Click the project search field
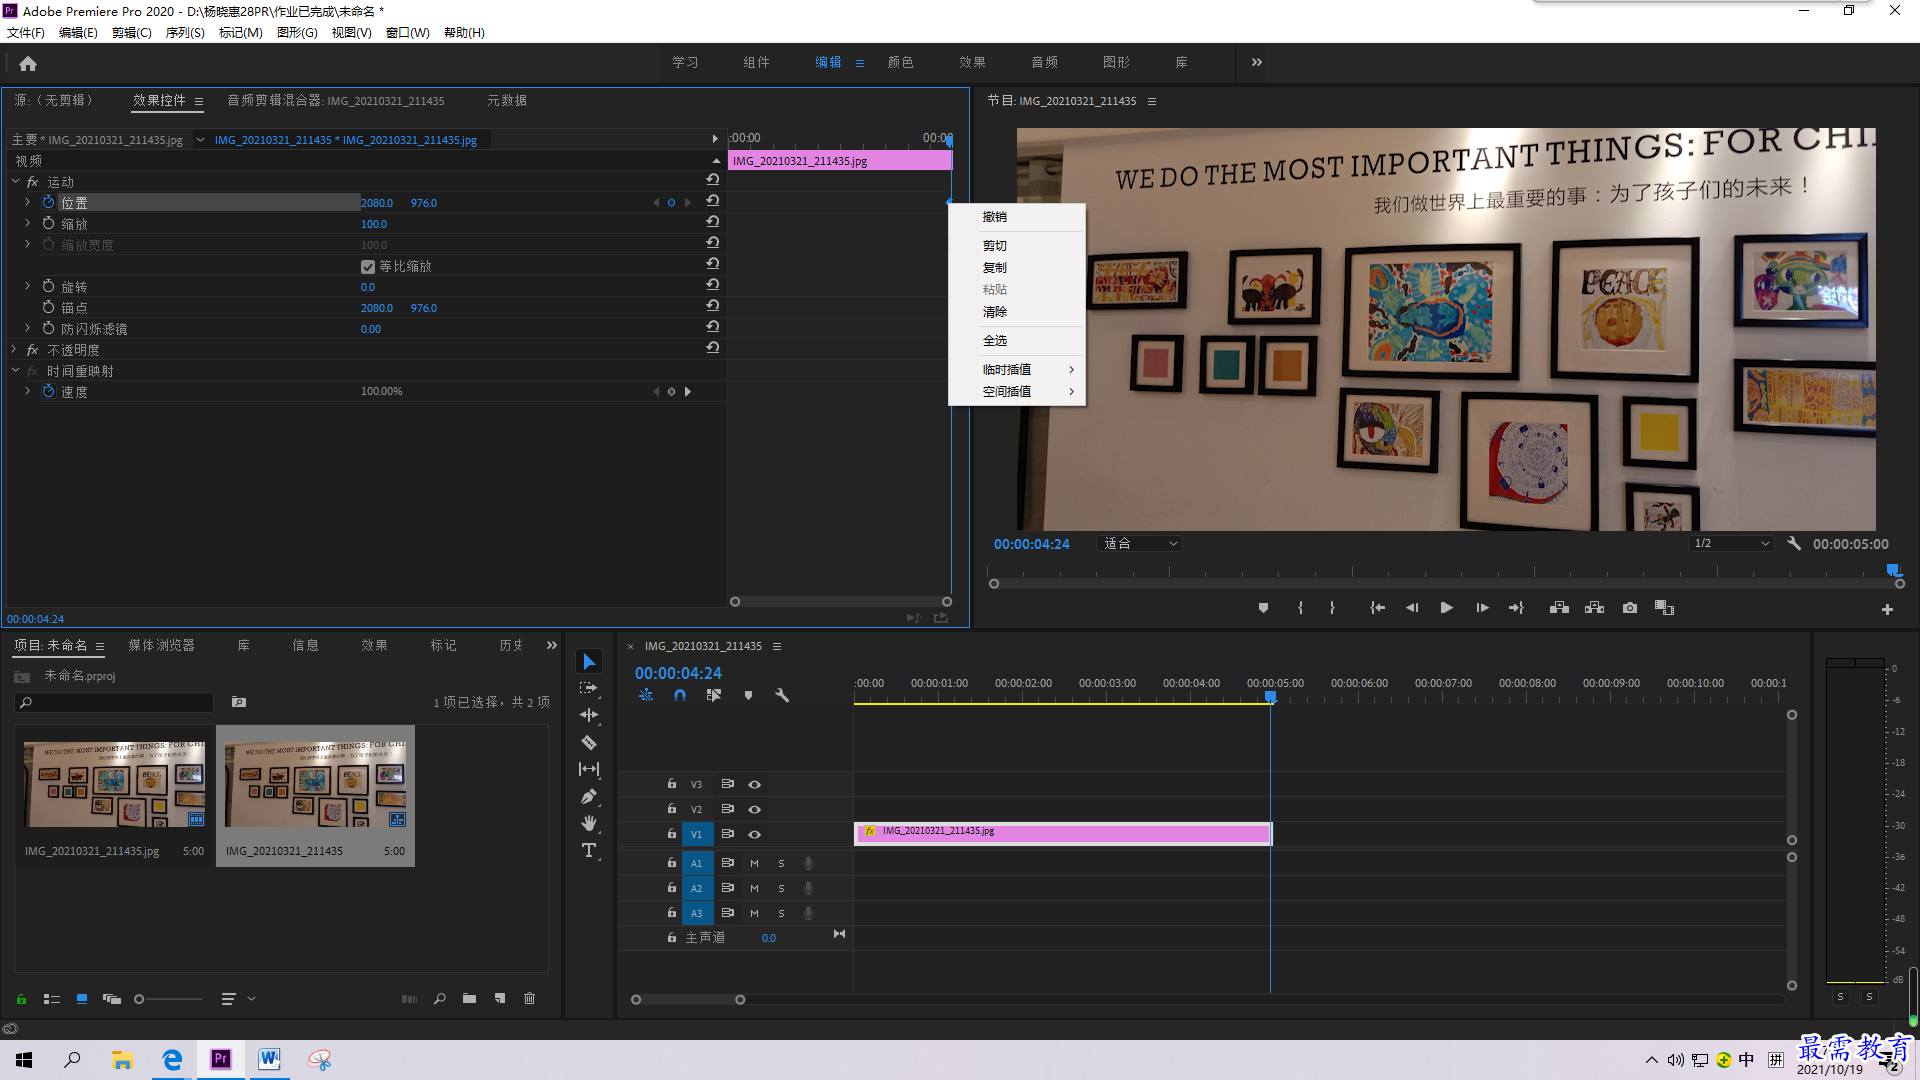Screen dimensions: 1920x1080 (115, 702)
